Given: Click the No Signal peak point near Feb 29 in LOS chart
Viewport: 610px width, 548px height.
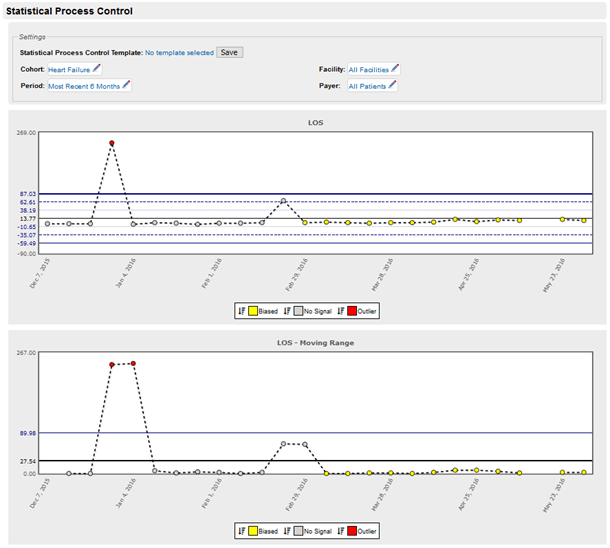Looking at the screenshot, I should 284,201.
